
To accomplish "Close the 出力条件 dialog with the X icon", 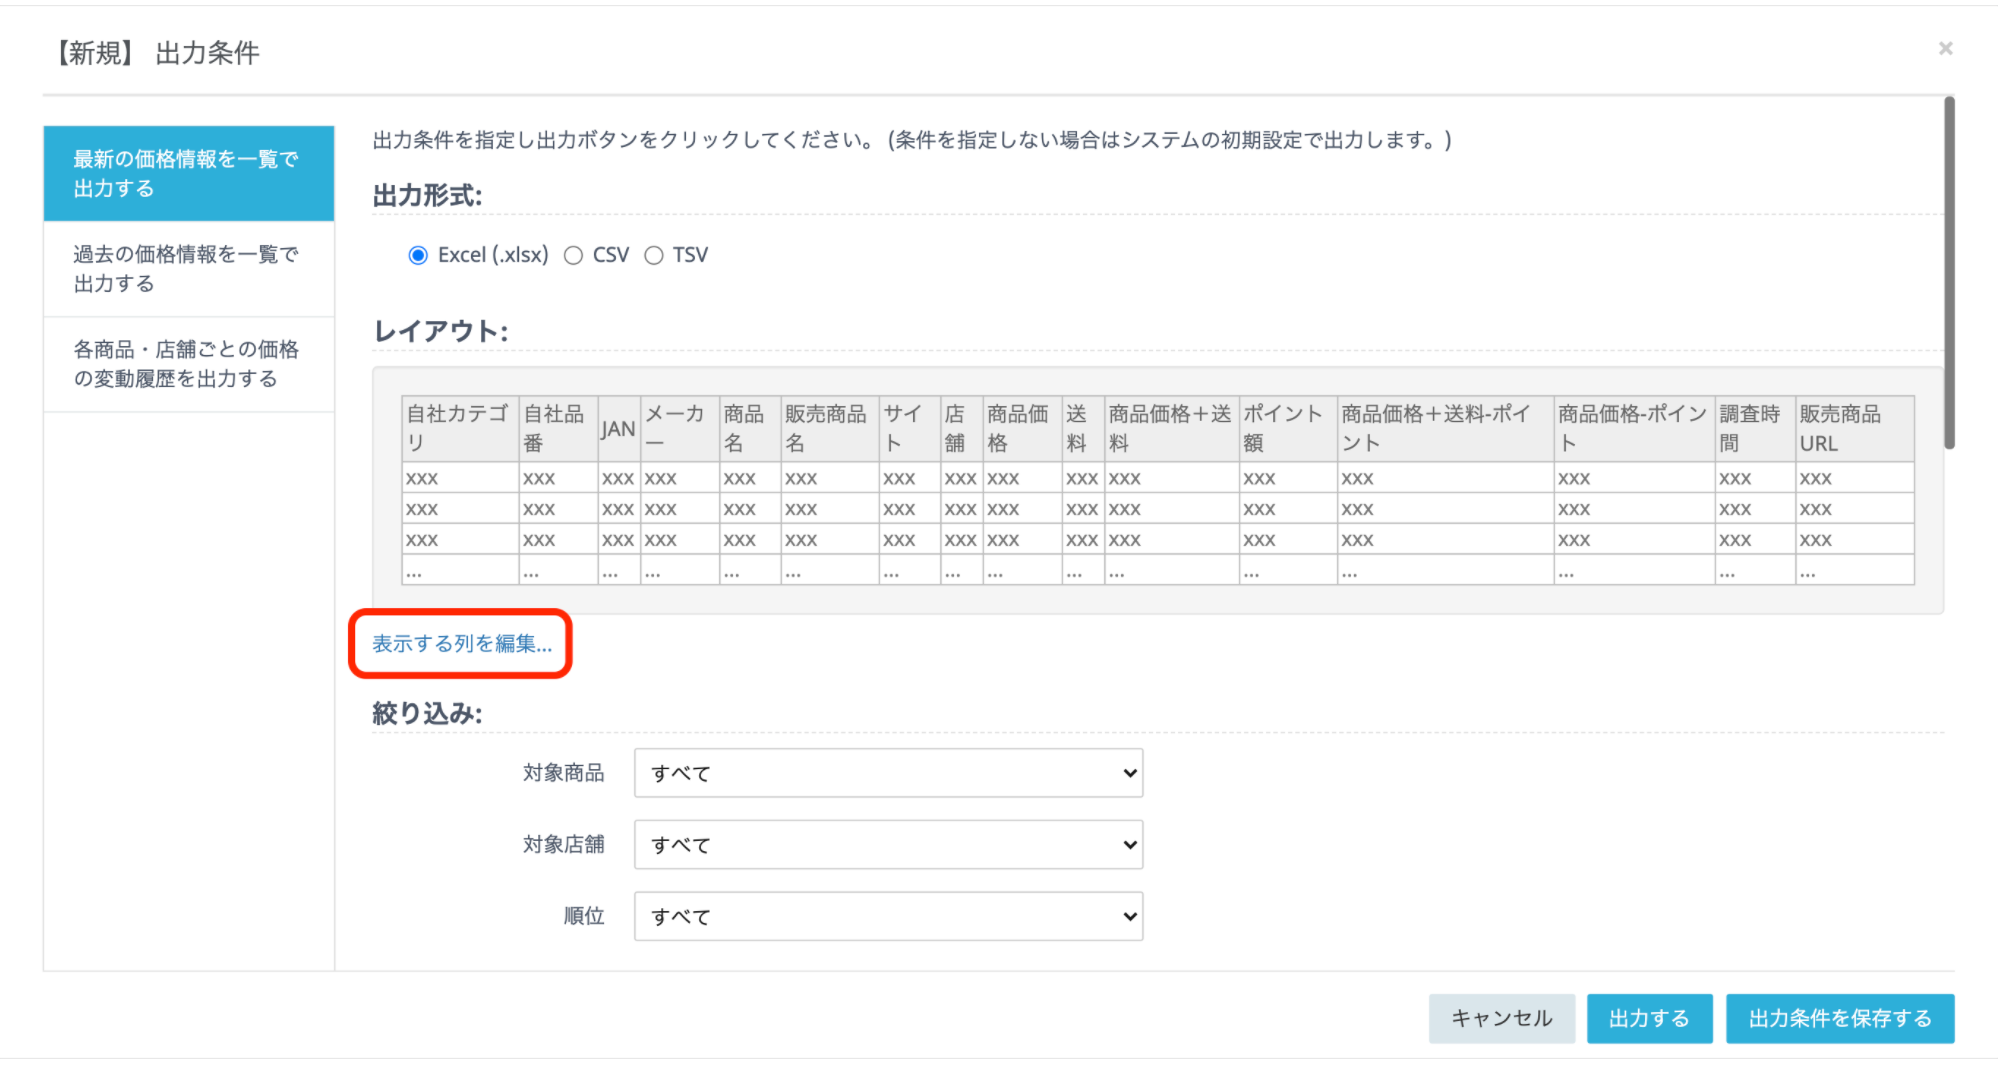I will 1945,48.
